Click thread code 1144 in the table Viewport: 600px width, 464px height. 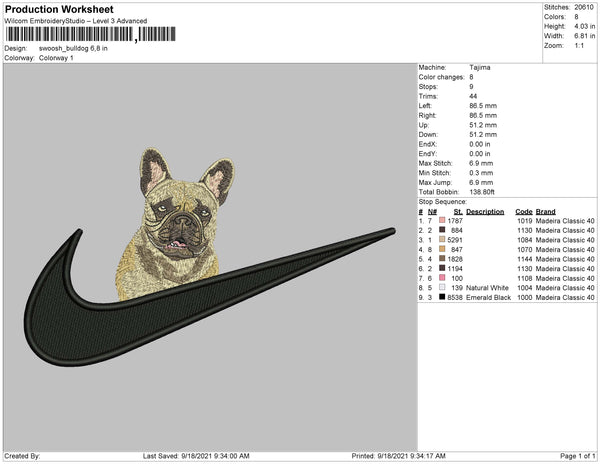tap(525, 259)
